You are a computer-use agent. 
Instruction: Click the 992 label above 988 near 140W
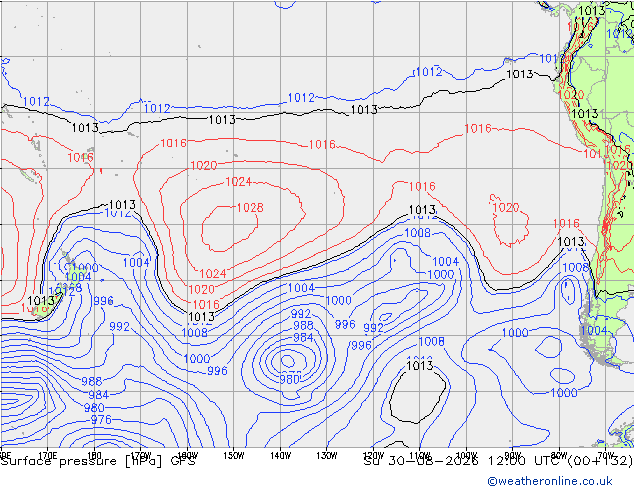click(x=301, y=314)
